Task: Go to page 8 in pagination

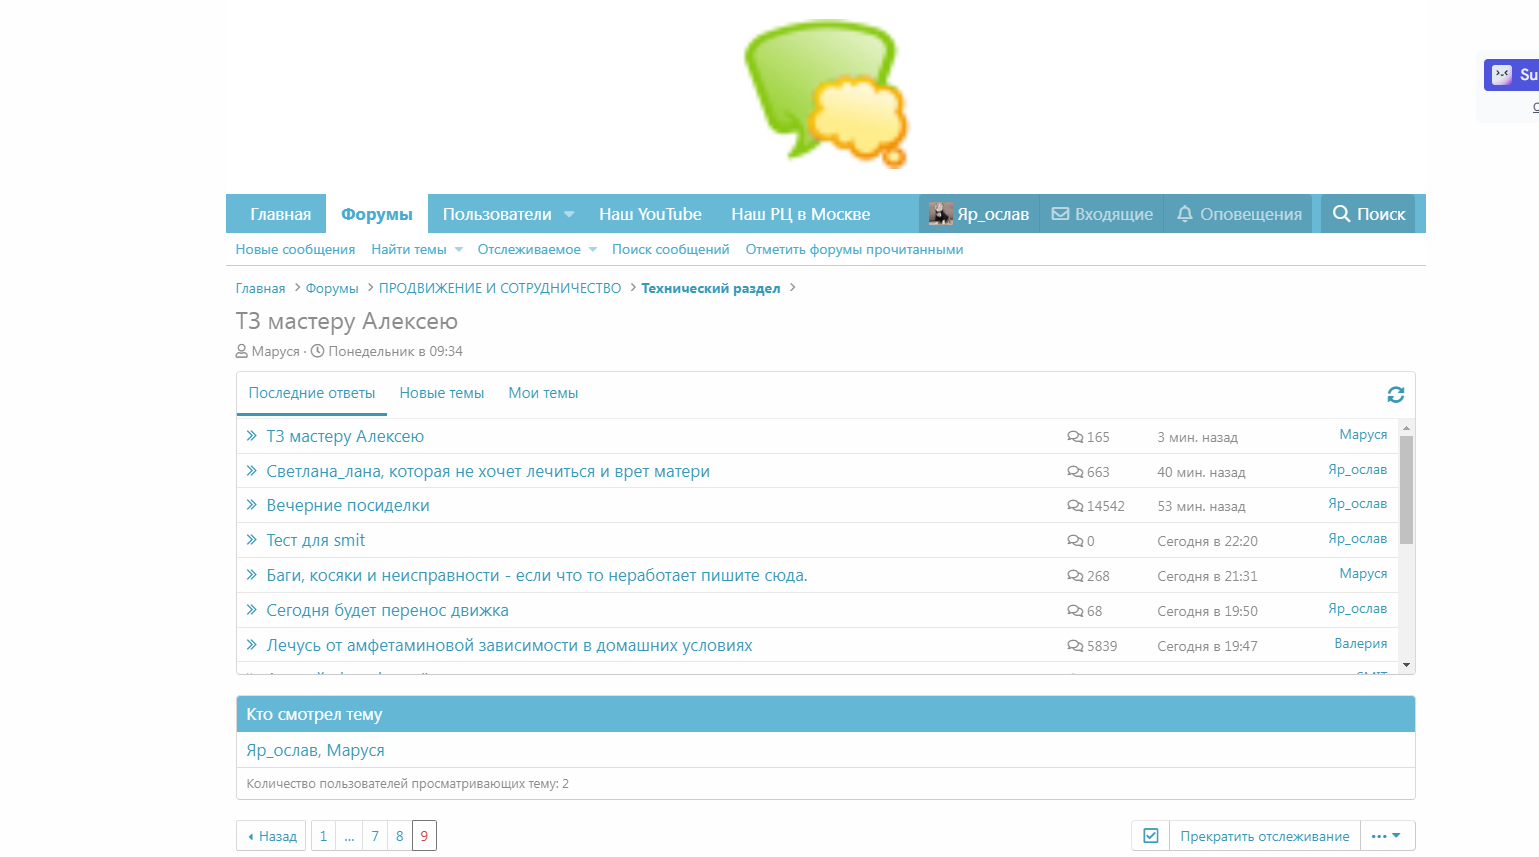Action: point(399,836)
